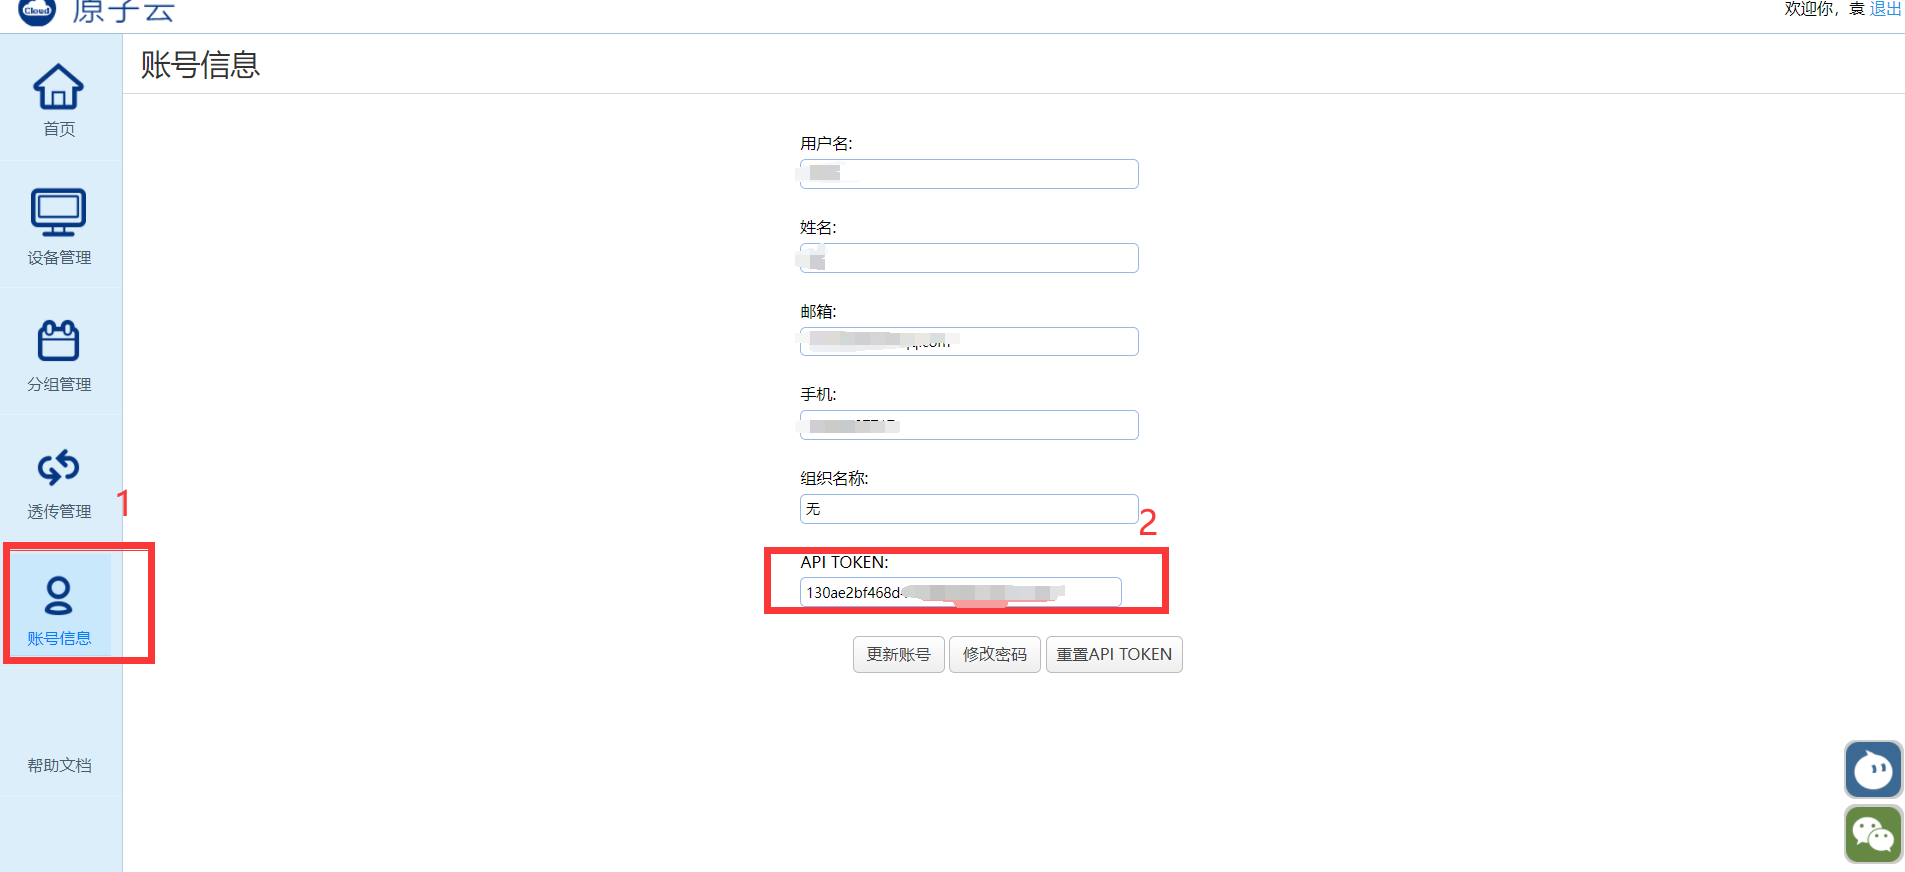Focus the 手机 input field
Screen dimensions: 1905x872
tap(969, 425)
